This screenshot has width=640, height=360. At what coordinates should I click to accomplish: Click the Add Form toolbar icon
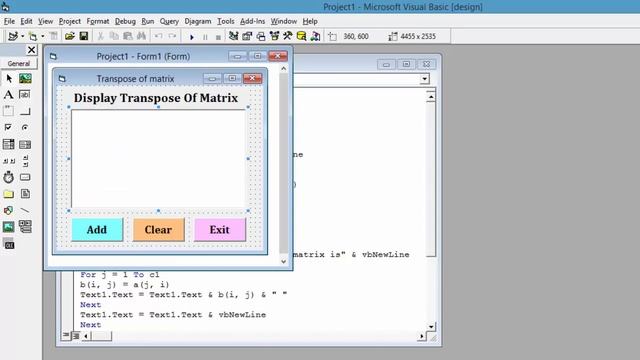point(33,36)
